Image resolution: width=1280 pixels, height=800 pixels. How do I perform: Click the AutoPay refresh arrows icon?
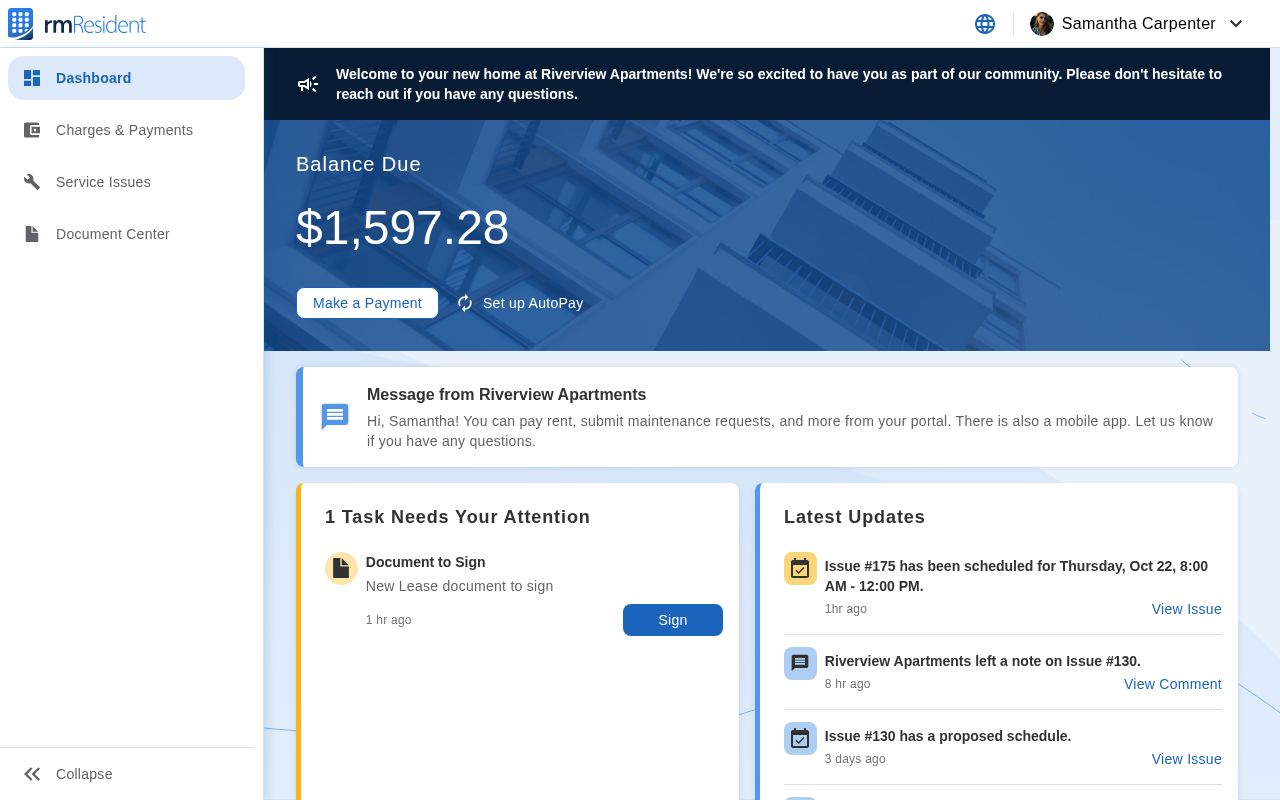(x=465, y=303)
